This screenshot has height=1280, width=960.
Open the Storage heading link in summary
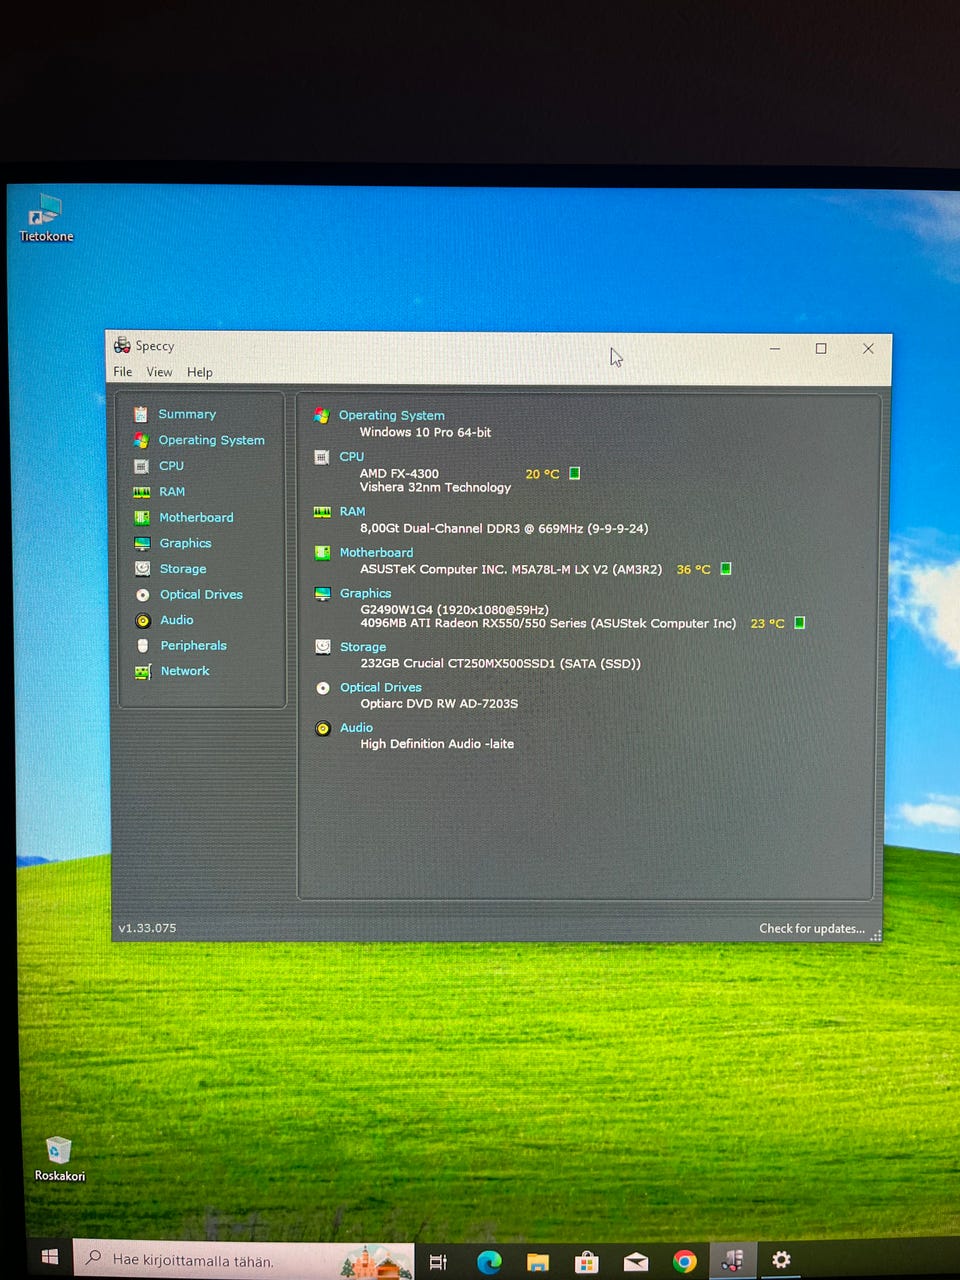pos(363,647)
